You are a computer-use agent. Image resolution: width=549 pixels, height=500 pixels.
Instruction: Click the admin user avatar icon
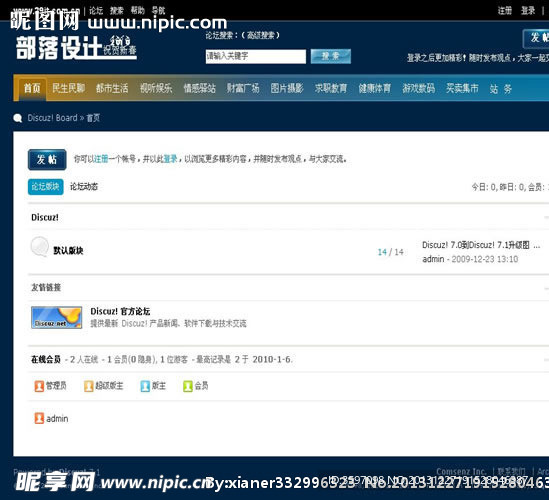point(39,418)
